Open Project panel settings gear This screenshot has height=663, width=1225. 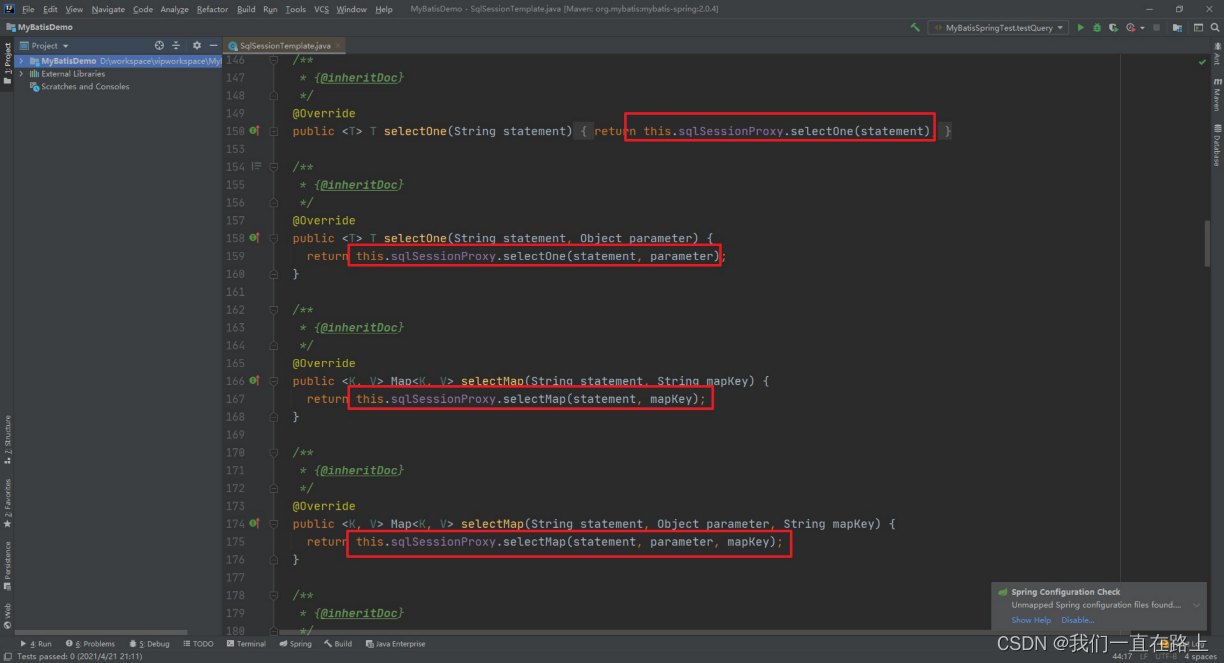(x=196, y=46)
